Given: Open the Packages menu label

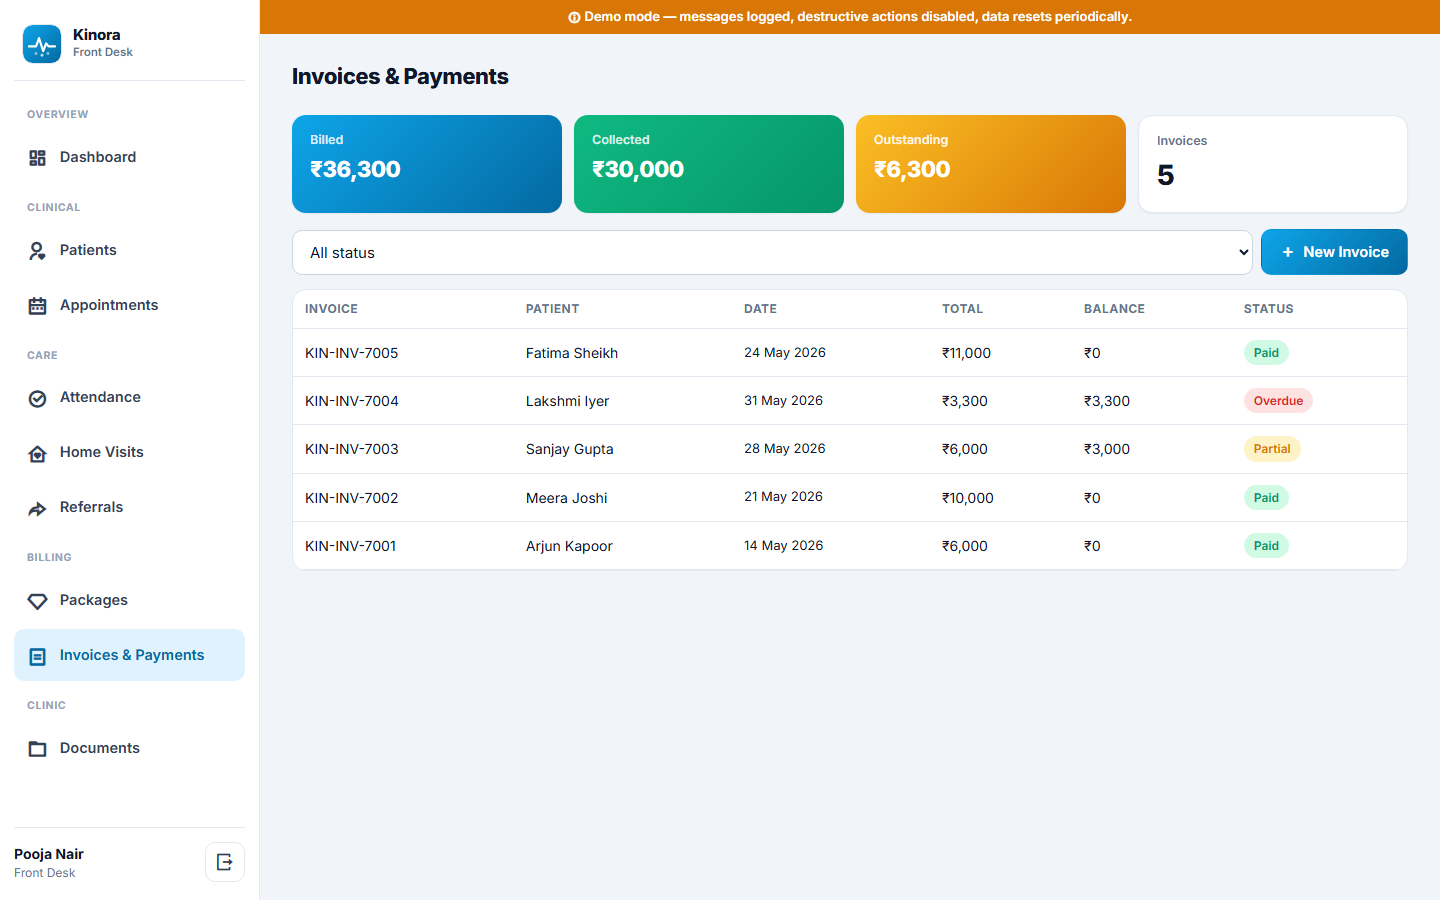Looking at the screenshot, I should 94,600.
